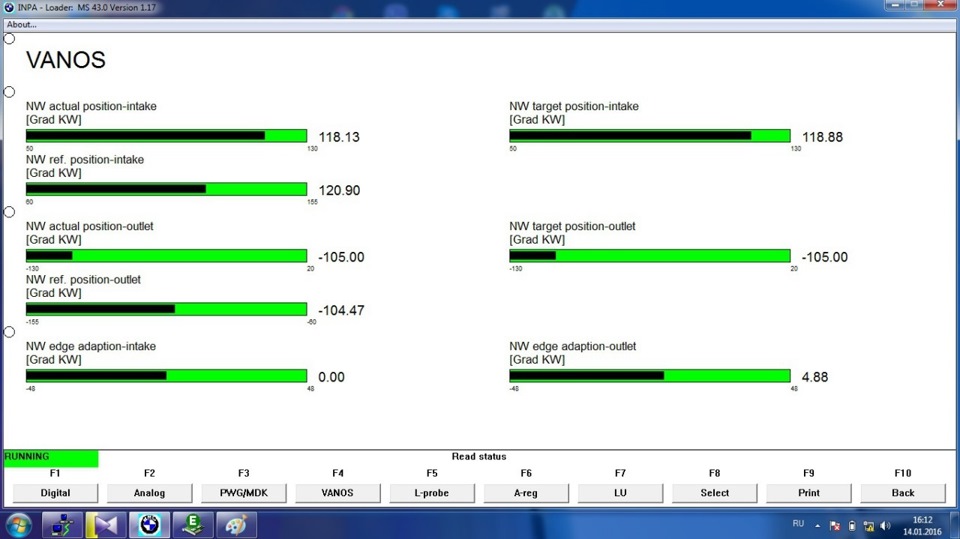Click the green RUNNING status indicator

(x=51, y=458)
